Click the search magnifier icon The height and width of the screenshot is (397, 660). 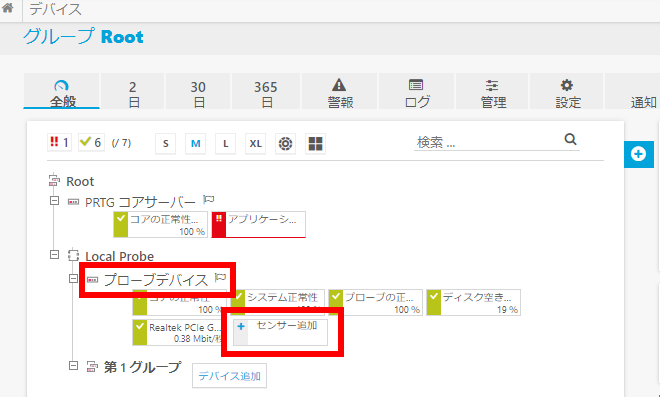pyautogui.click(x=570, y=139)
